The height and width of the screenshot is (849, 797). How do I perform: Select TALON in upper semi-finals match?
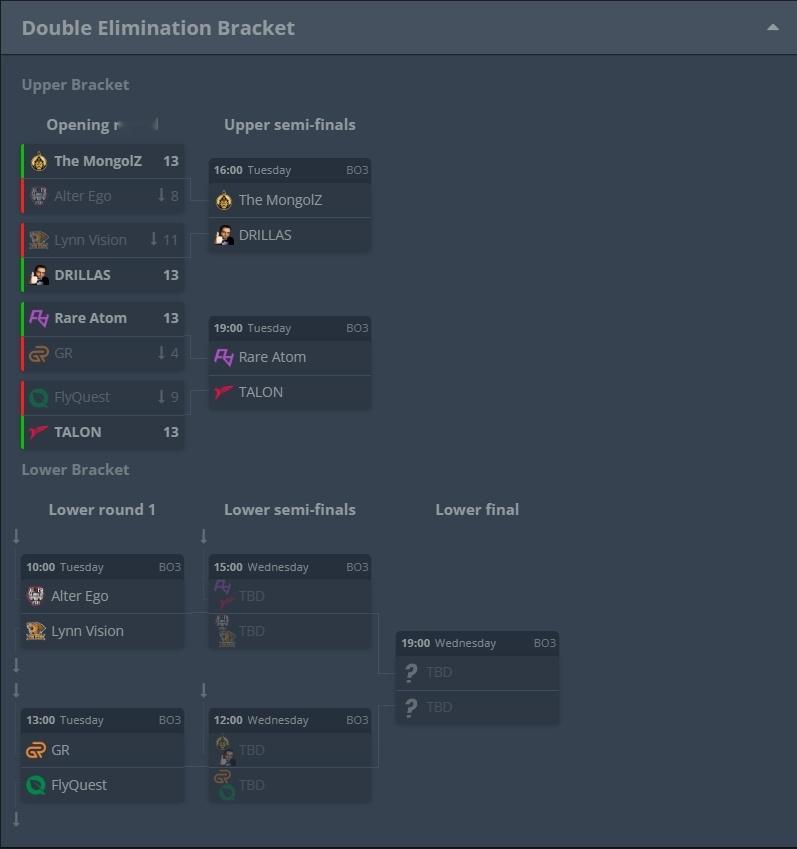point(290,393)
